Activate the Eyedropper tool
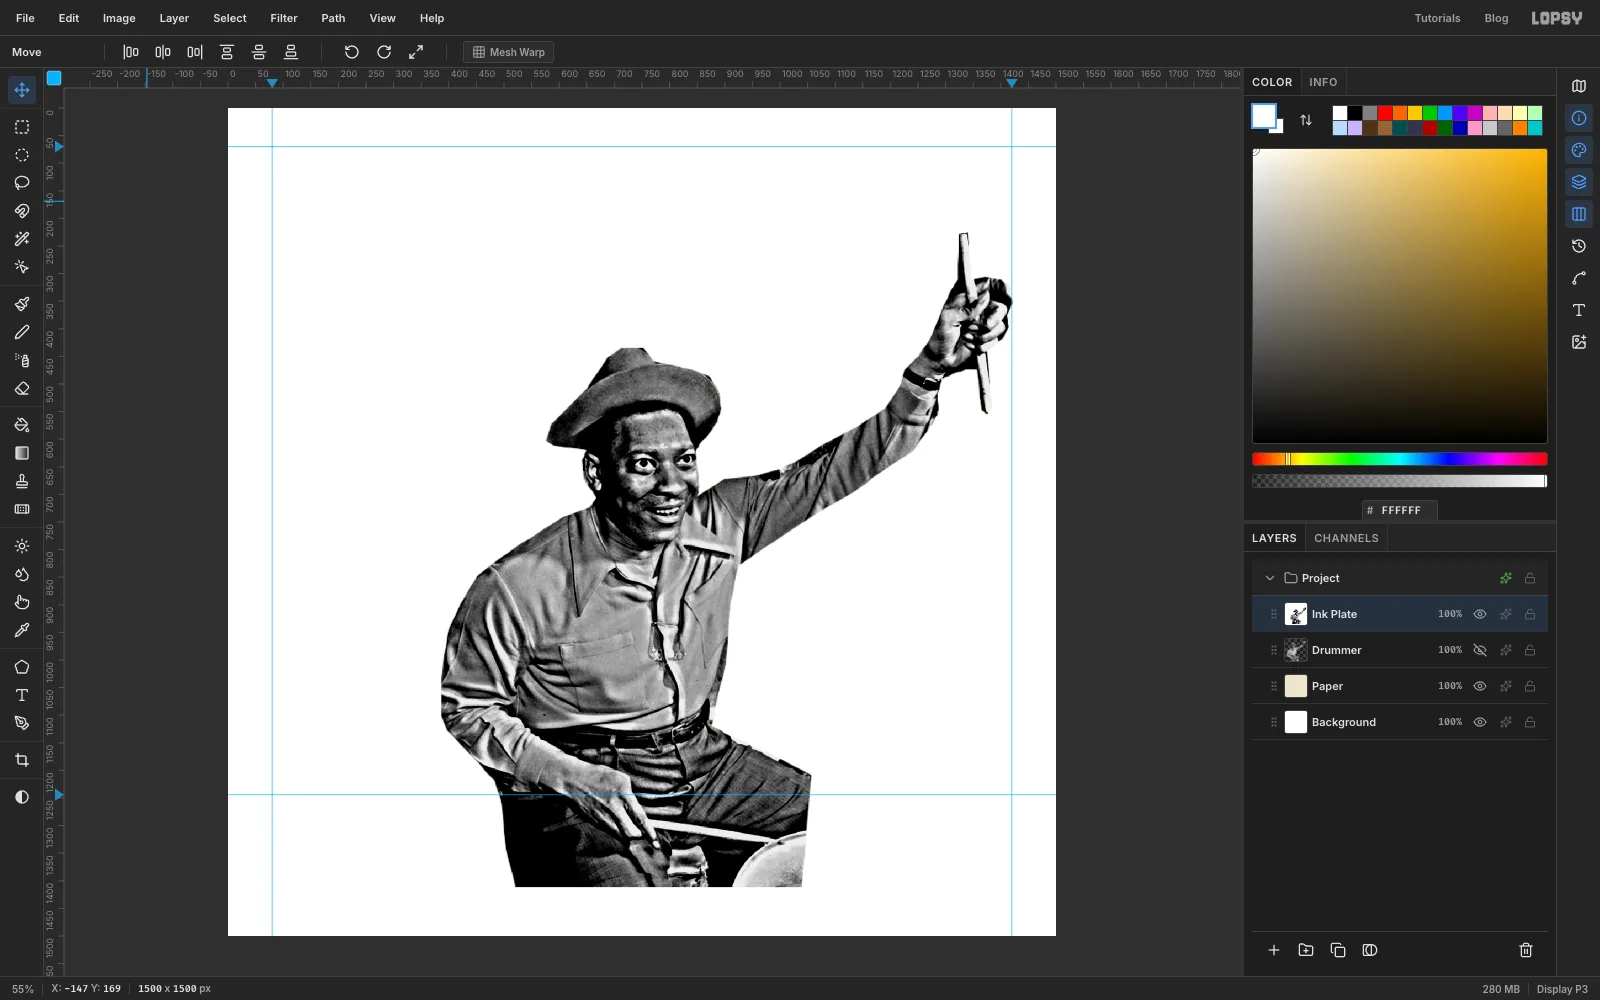This screenshot has width=1600, height=1000. point(22,630)
